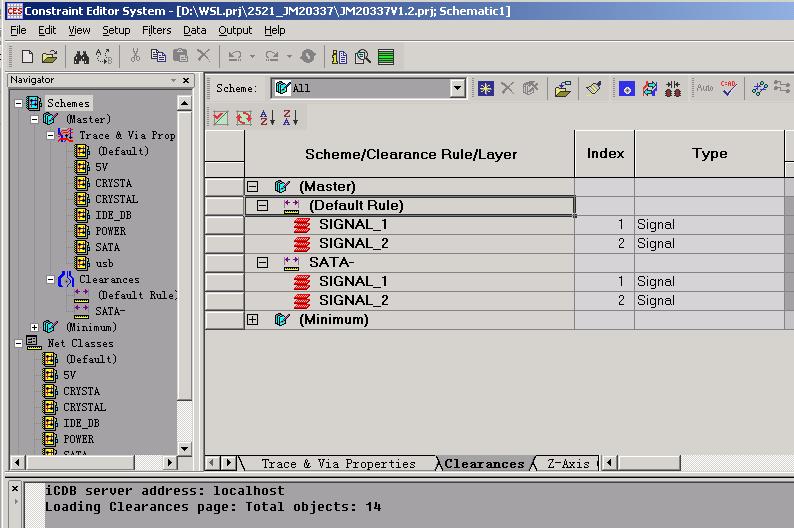Collapse the (Master) row in the table
This screenshot has height=528, width=794.
pos(252,186)
